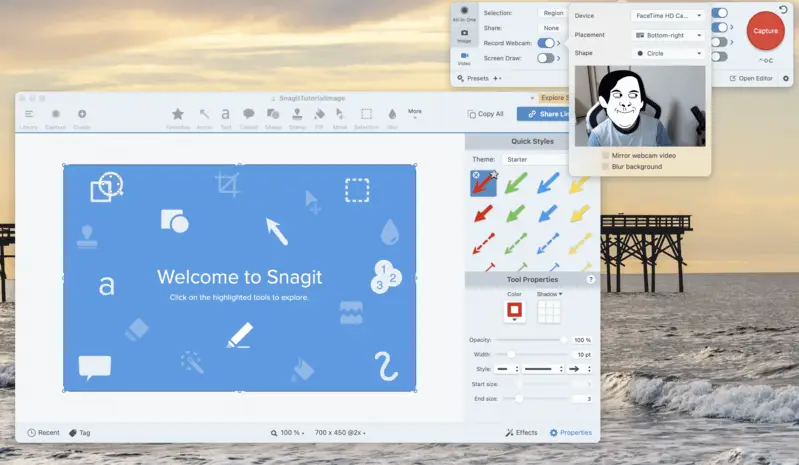Open the Selection dropdown showing Region
The image size is (799, 465).
(553, 13)
